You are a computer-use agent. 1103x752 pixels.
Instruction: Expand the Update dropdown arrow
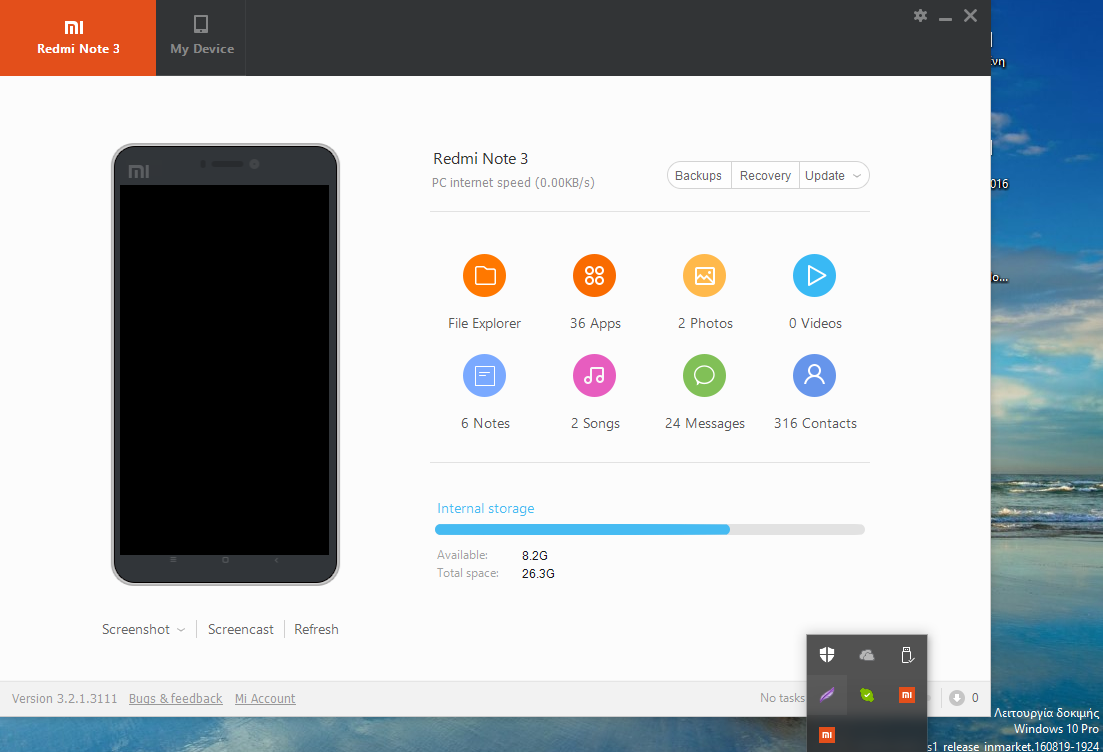coord(857,176)
